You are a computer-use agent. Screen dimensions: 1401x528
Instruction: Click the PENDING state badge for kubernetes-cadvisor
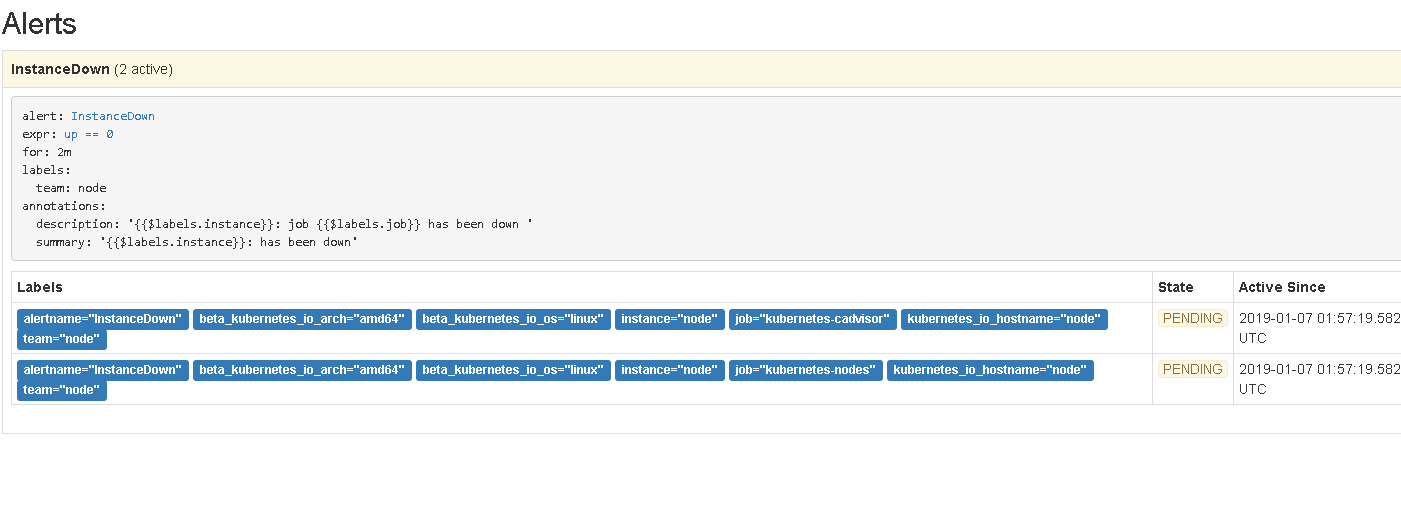(1192, 319)
